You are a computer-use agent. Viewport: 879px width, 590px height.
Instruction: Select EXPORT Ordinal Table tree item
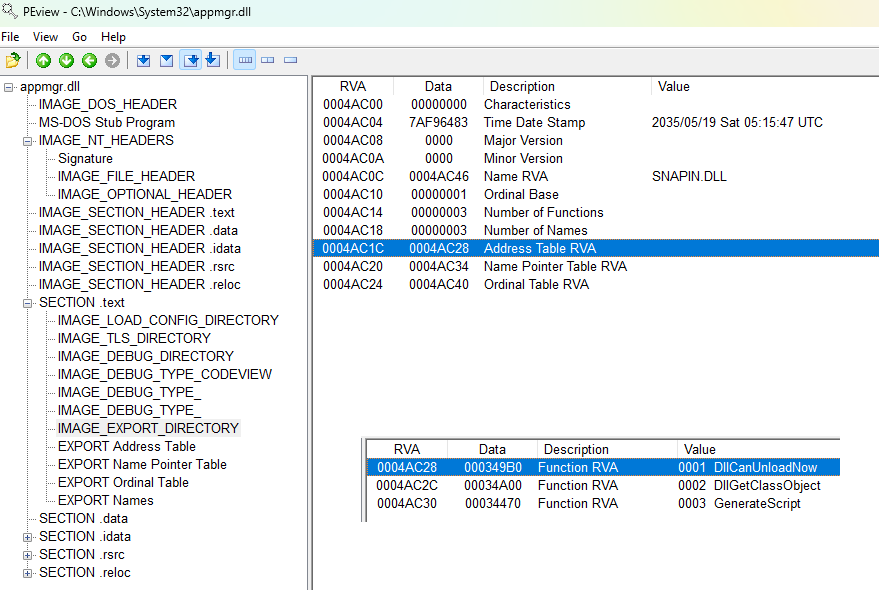[x=123, y=482]
